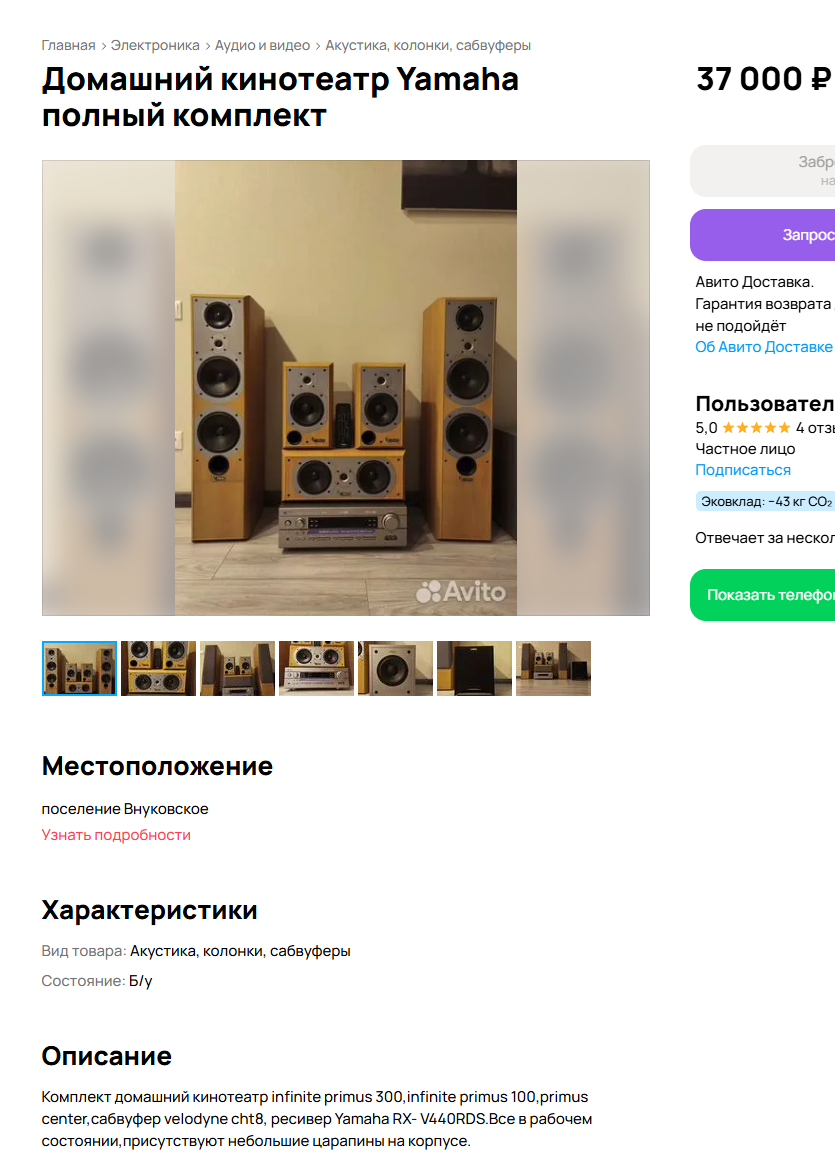Open Акустика, колонки, сабвуферы breadcrumb
Viewport: 835px width, 1159px height.
pyautogui.click(x=428, y=45)
